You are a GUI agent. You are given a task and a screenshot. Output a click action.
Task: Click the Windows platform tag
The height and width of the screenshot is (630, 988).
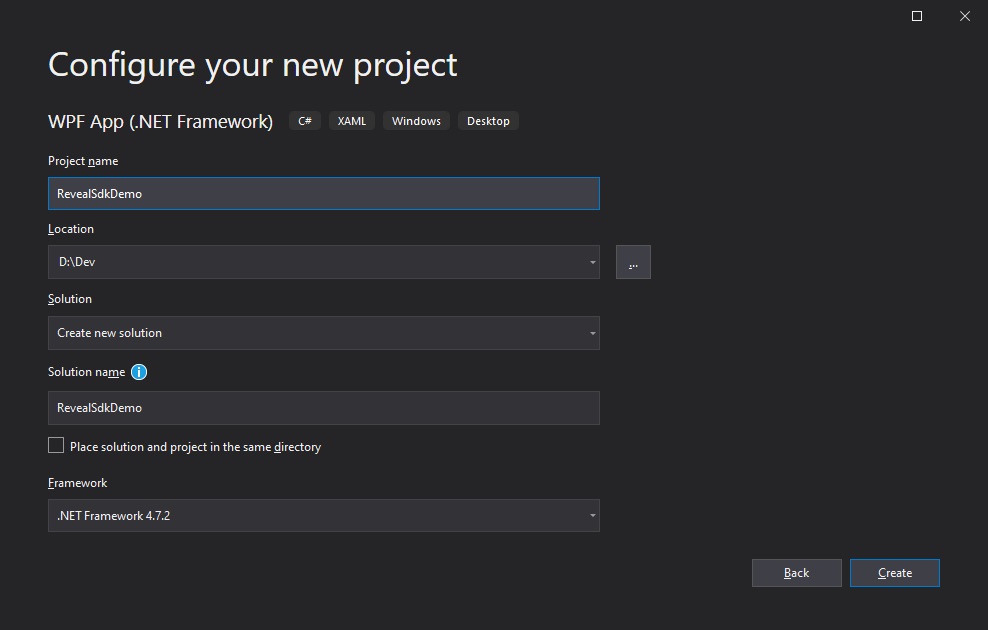pyautogui.click(x=416, y=121)
